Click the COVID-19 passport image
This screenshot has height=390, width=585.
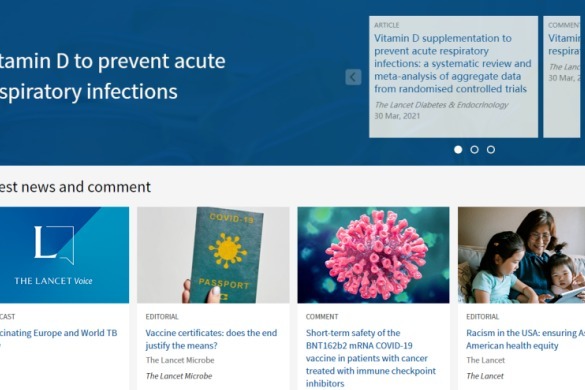coord(213,255)
